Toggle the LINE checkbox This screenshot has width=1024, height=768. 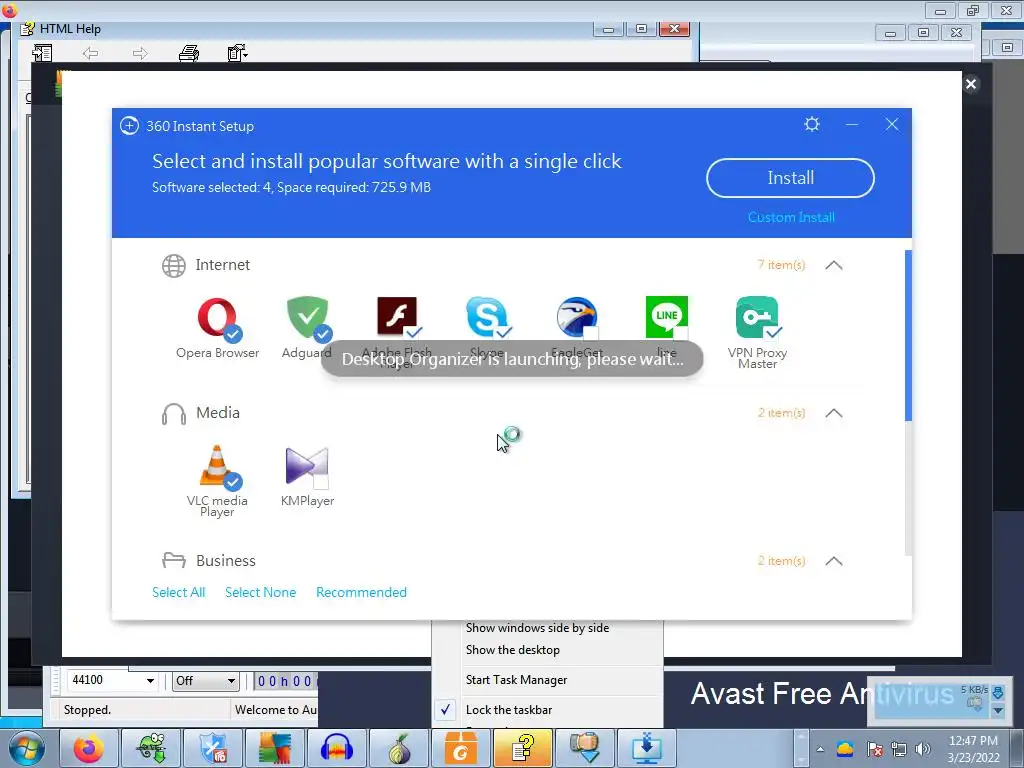click(680, 334)
